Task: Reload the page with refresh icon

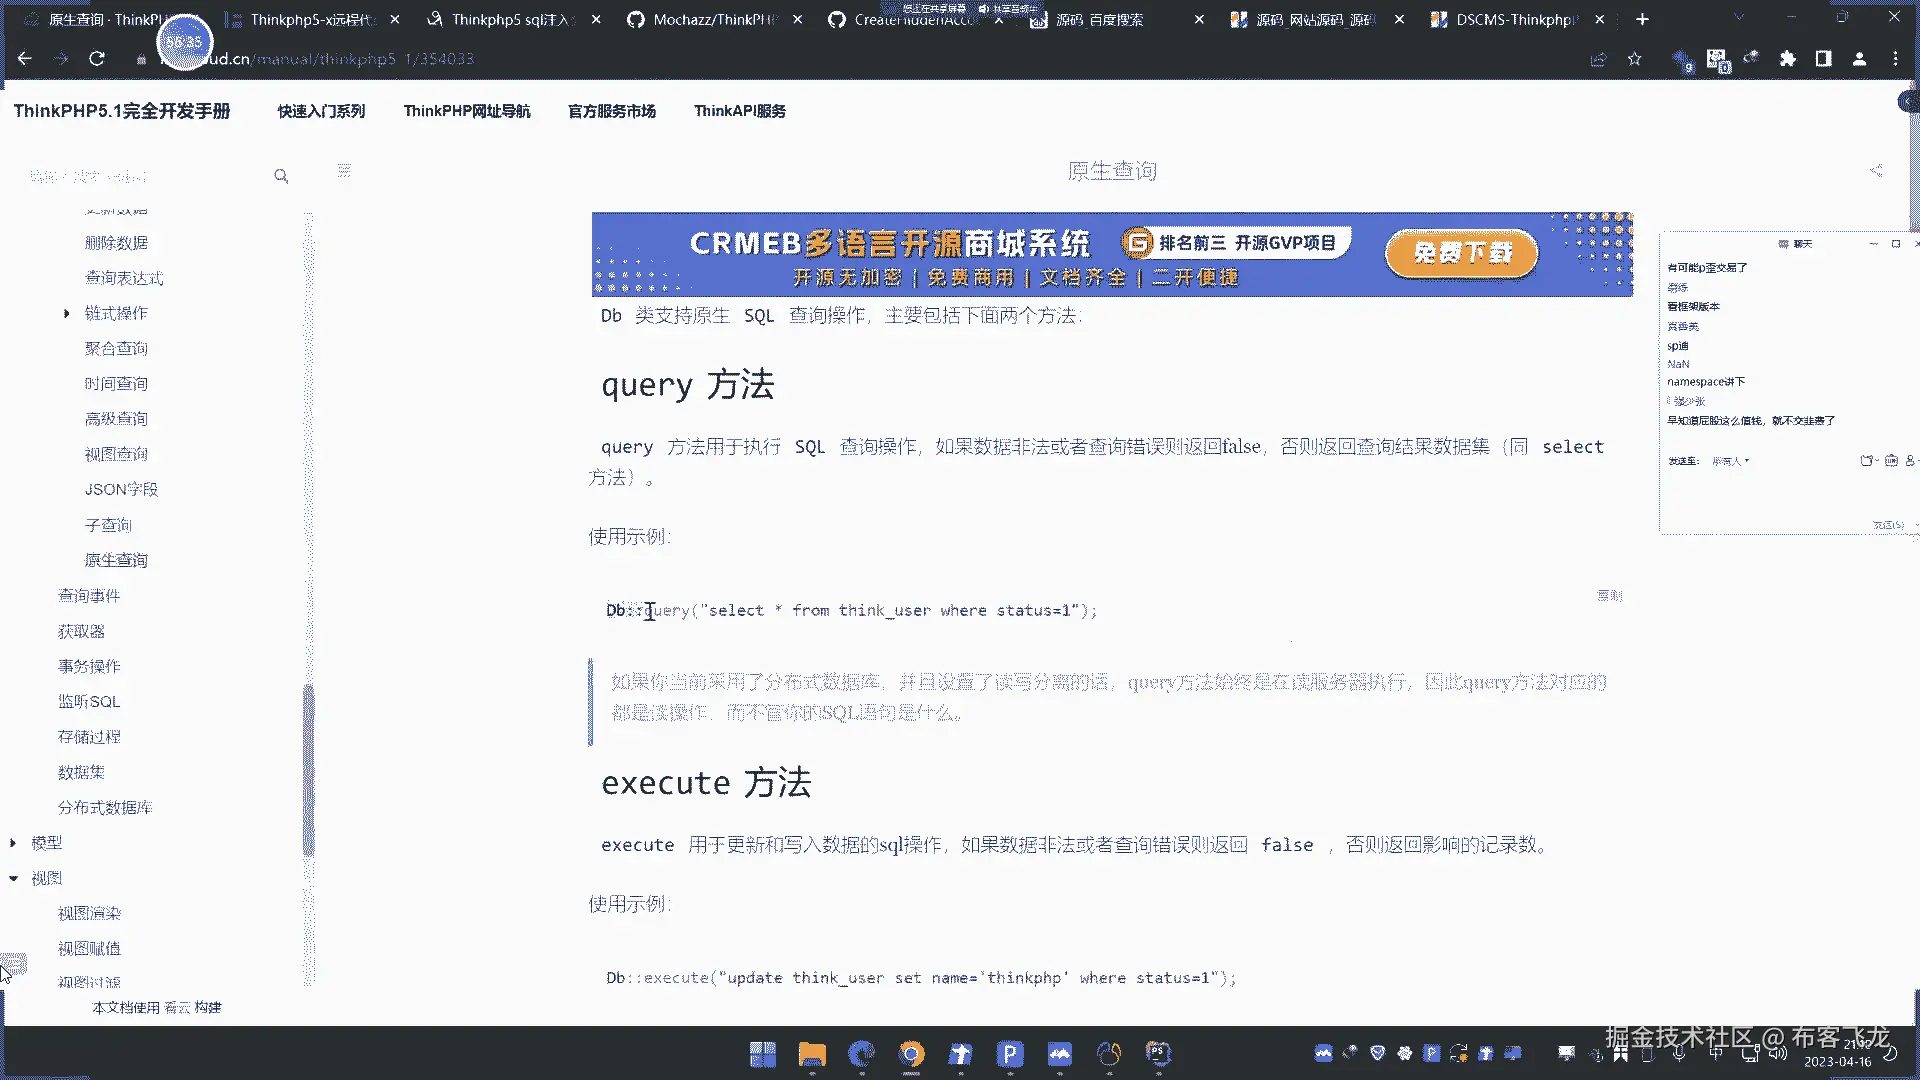Action: pos(97,59)
